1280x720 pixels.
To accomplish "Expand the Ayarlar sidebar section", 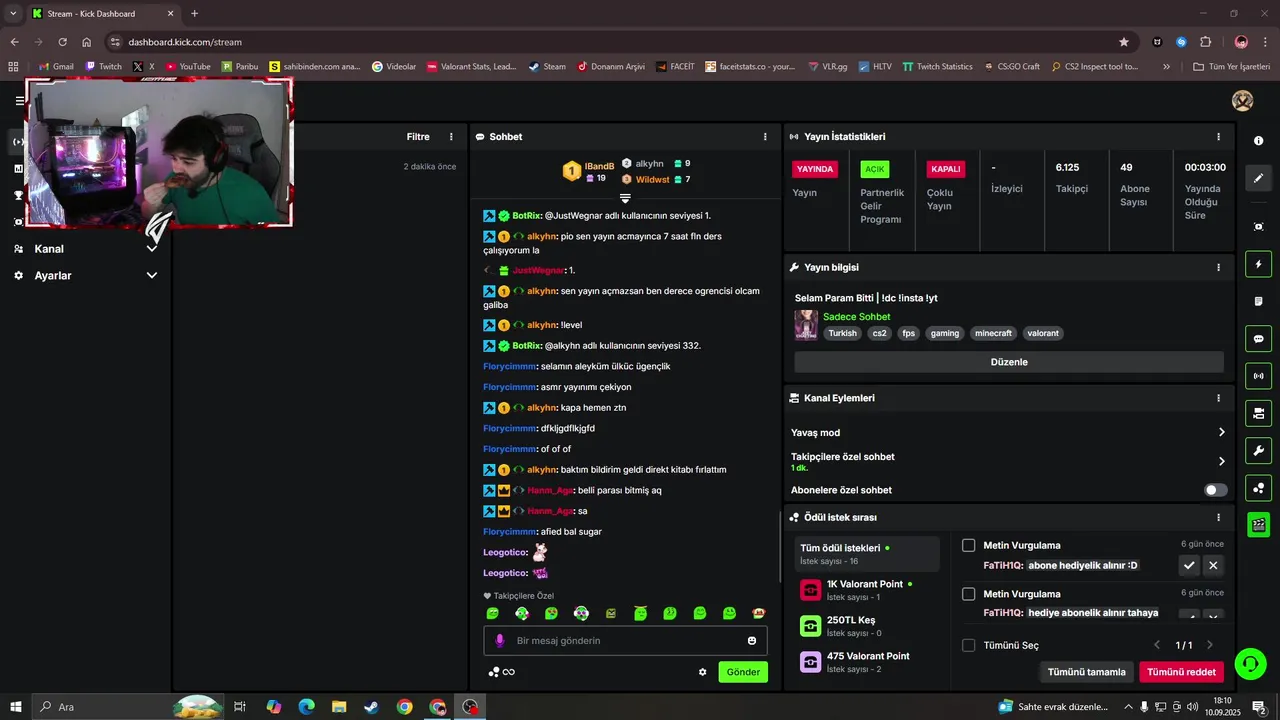I will pos(152,275).
